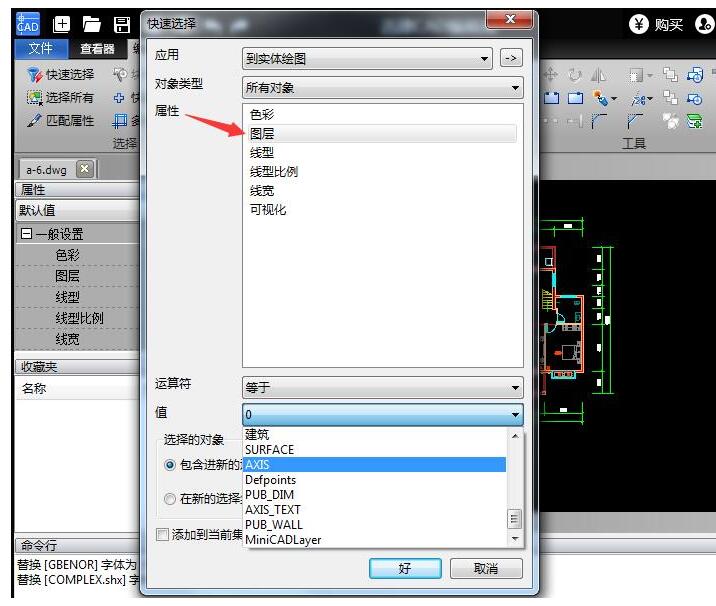Close the a-6.dwg document tab
Screen dimensions: 716x606
point(84,169)
